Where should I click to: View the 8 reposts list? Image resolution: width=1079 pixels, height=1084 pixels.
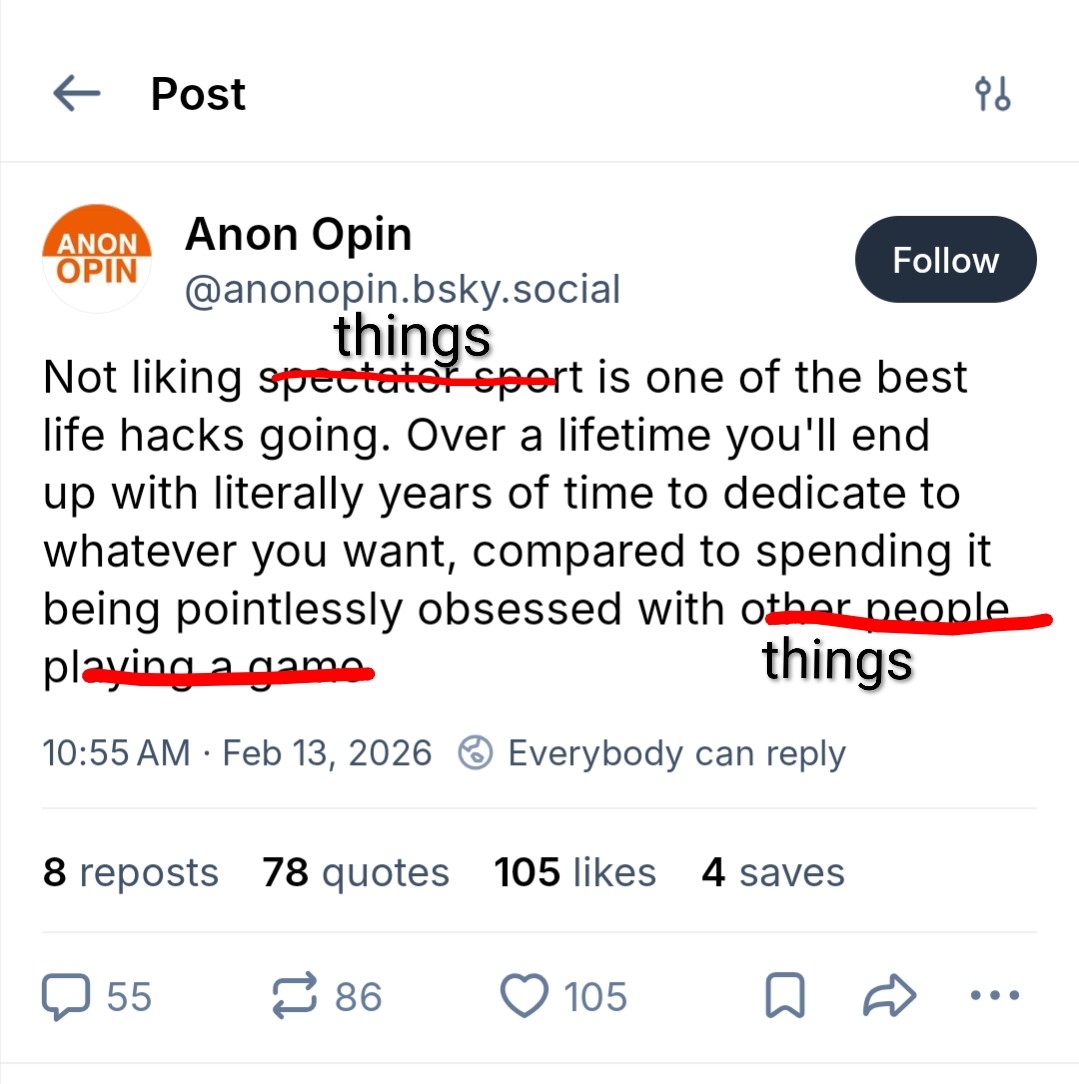tap(130, 872)
